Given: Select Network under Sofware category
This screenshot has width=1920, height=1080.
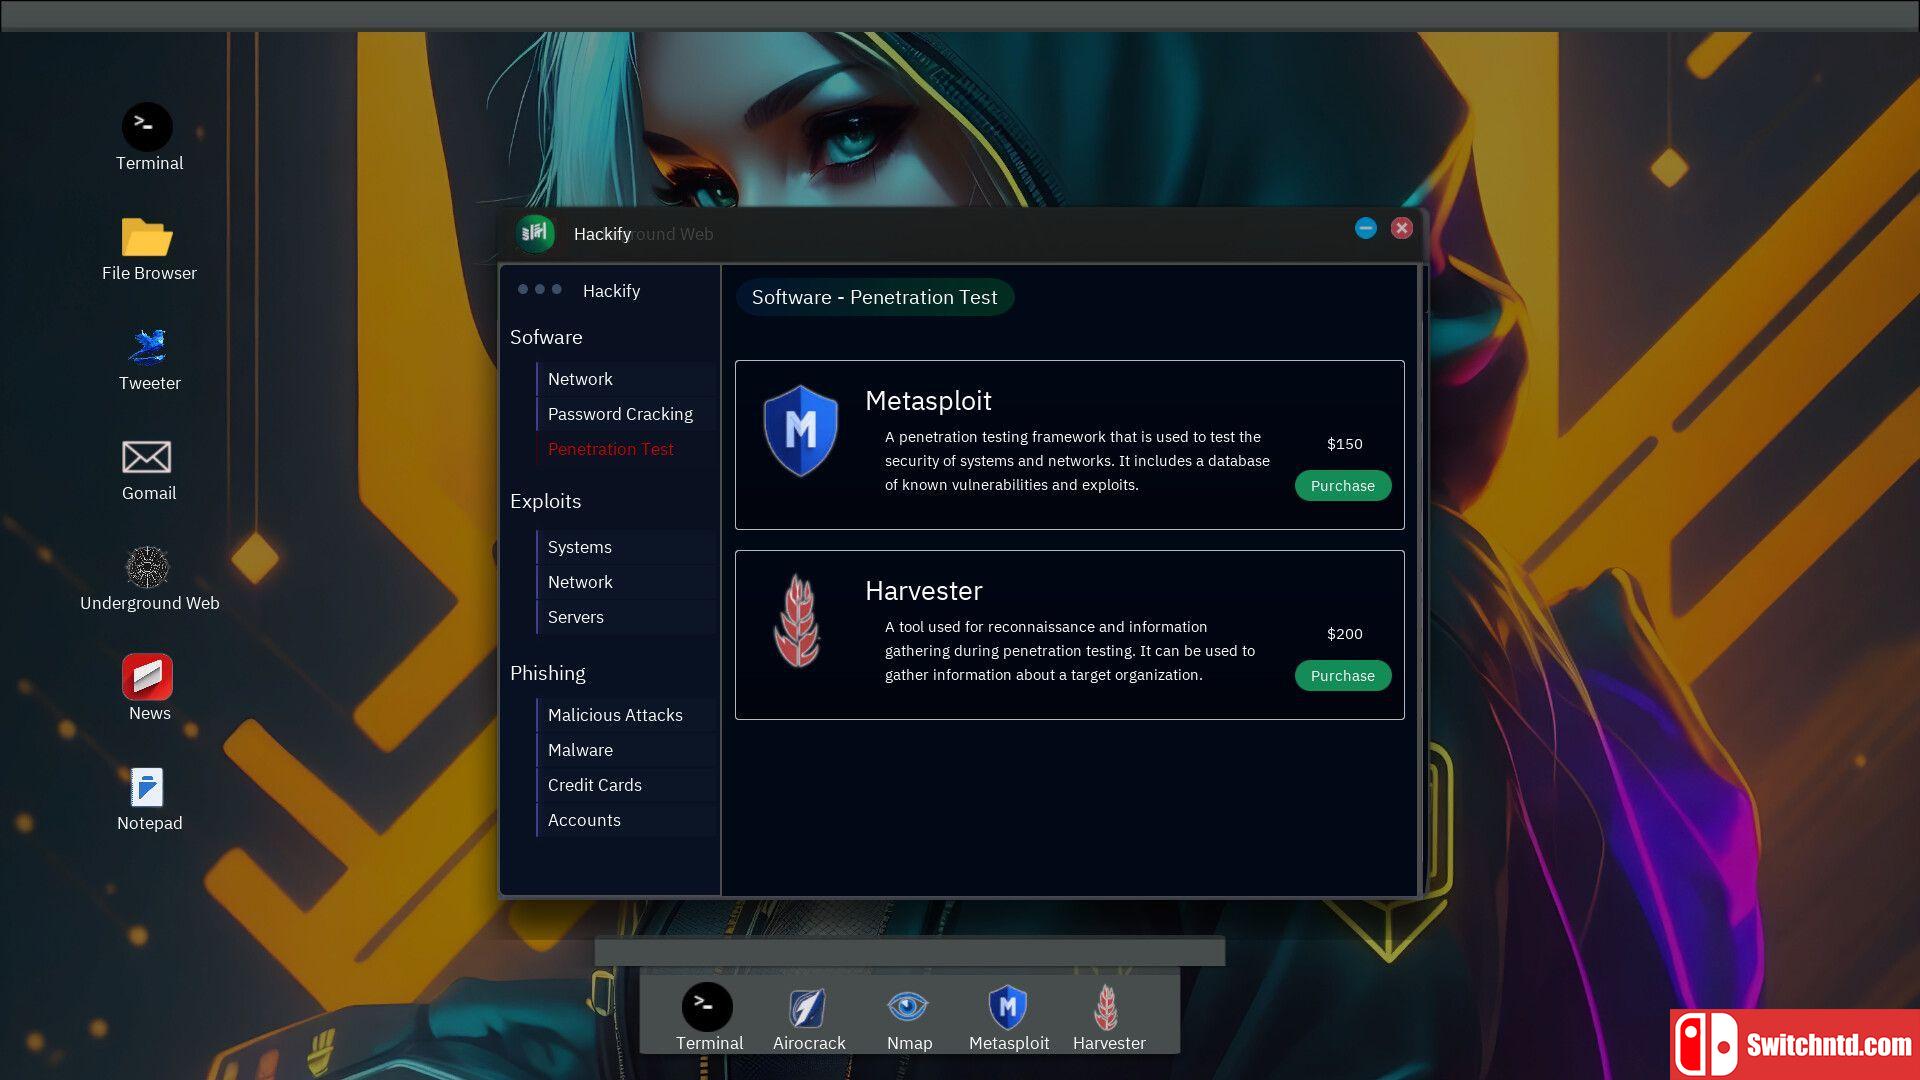Looking at the screenshot, I should tap(627, 379).
